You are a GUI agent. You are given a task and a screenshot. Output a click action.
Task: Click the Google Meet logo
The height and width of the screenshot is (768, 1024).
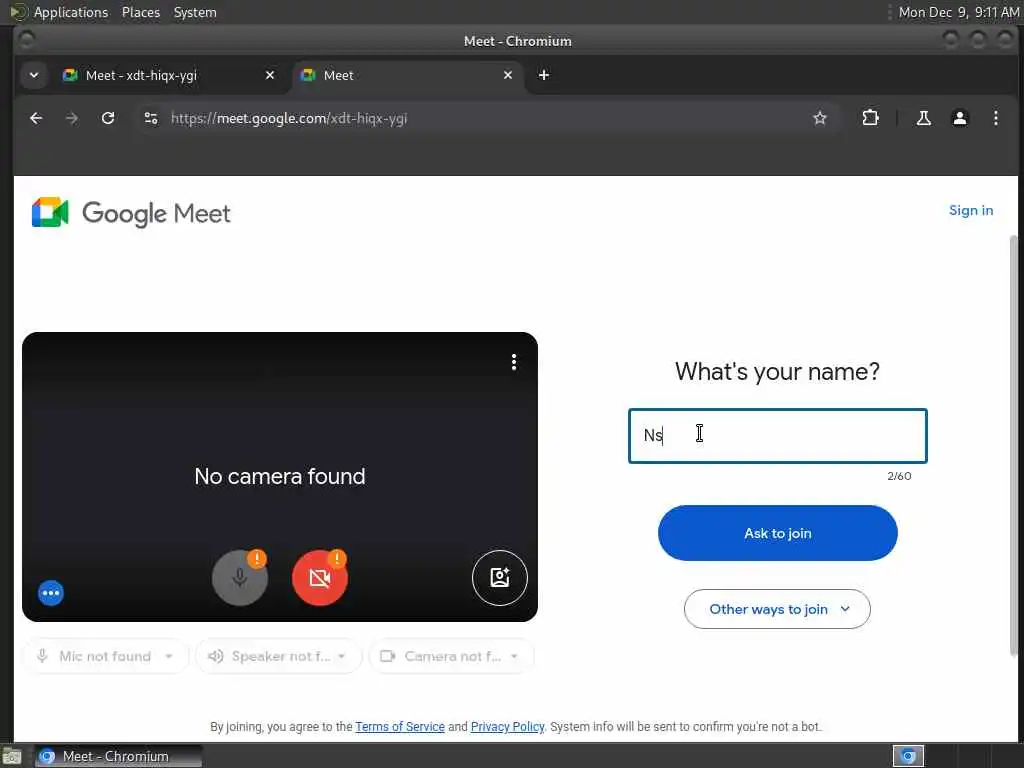click(x=131, y=213)
